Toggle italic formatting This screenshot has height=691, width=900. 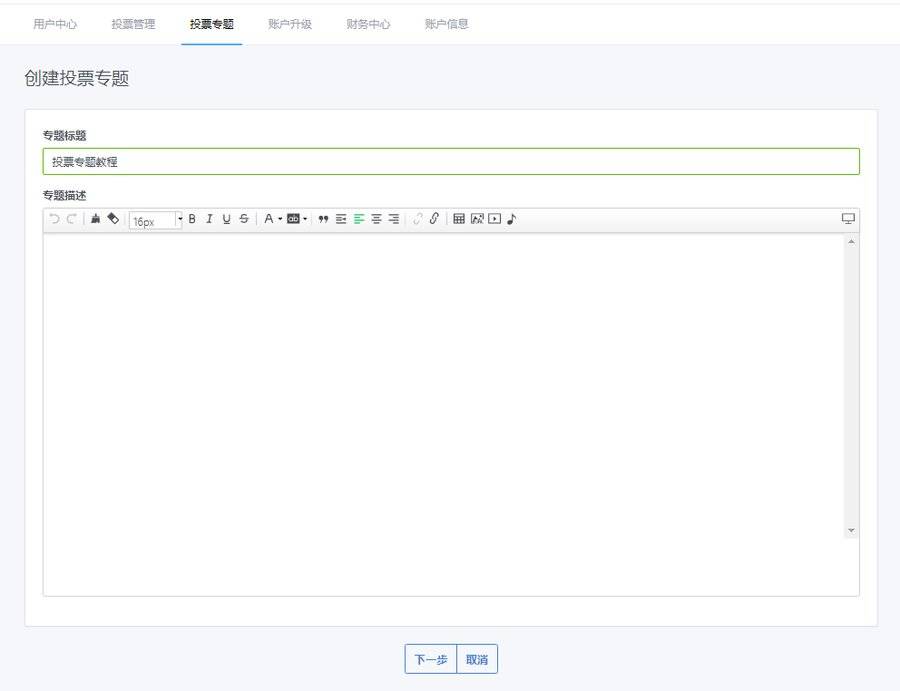click(210, 219)
